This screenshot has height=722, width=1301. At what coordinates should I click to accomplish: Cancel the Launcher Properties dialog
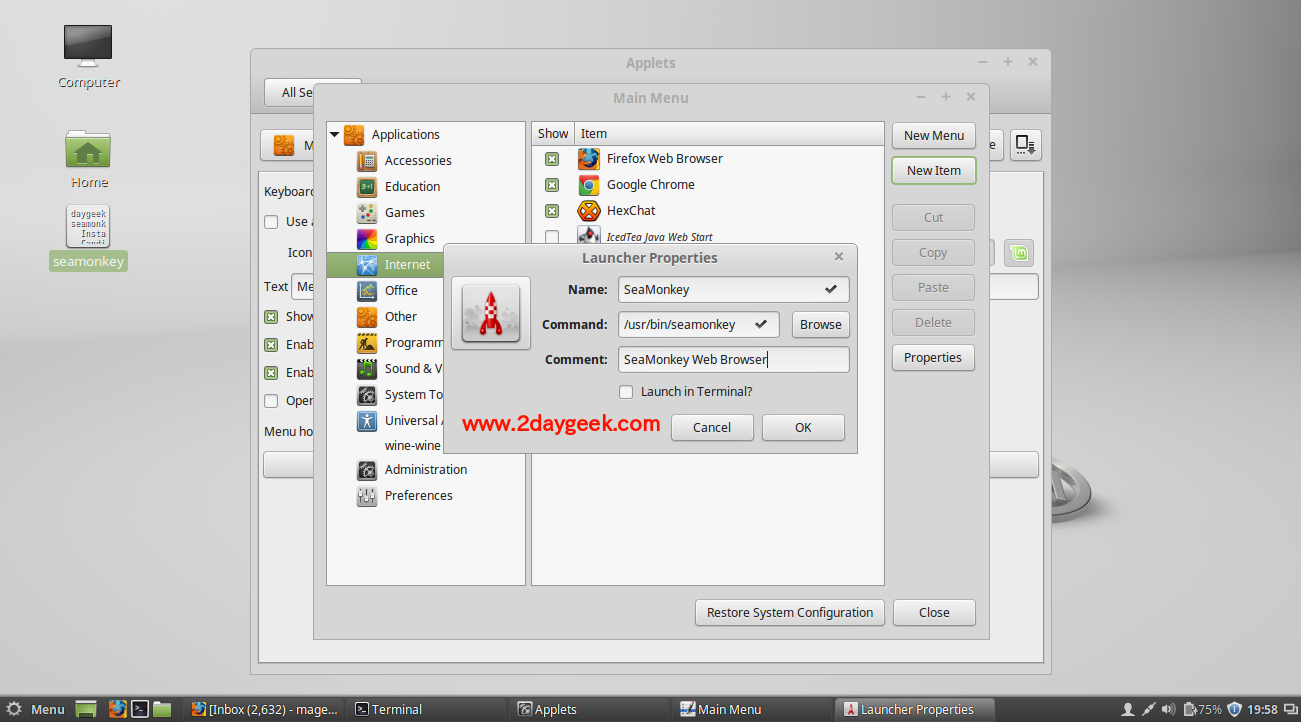[x=712, y=427]
